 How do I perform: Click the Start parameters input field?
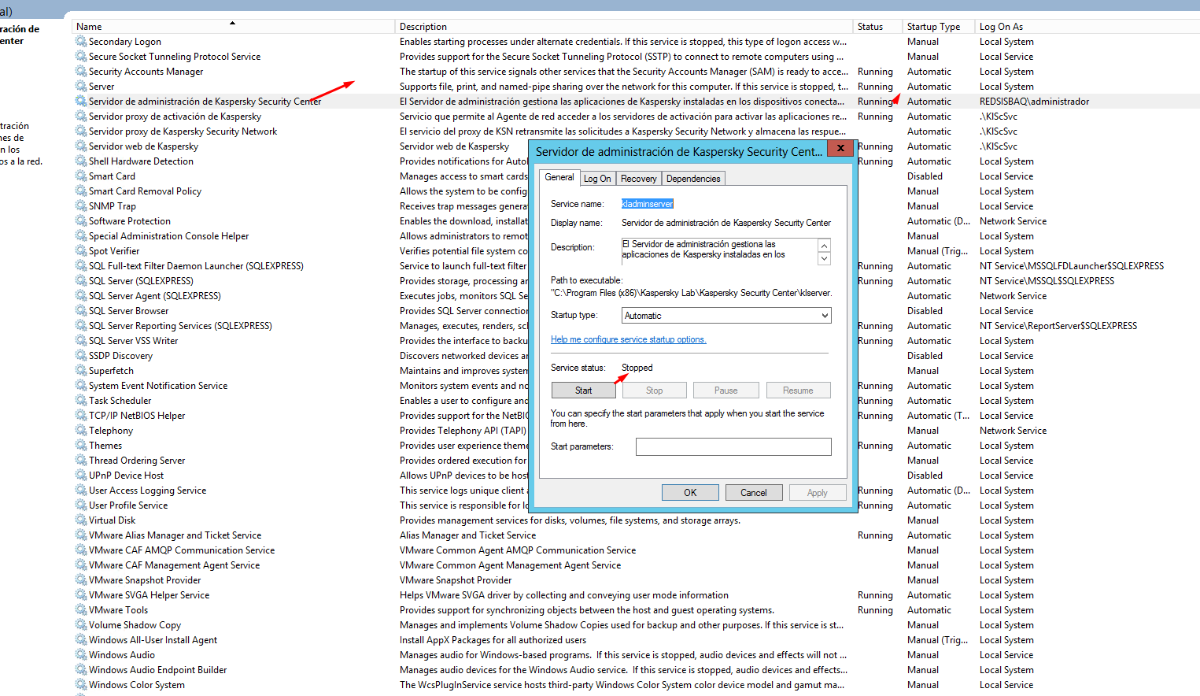tap(733, 447)
